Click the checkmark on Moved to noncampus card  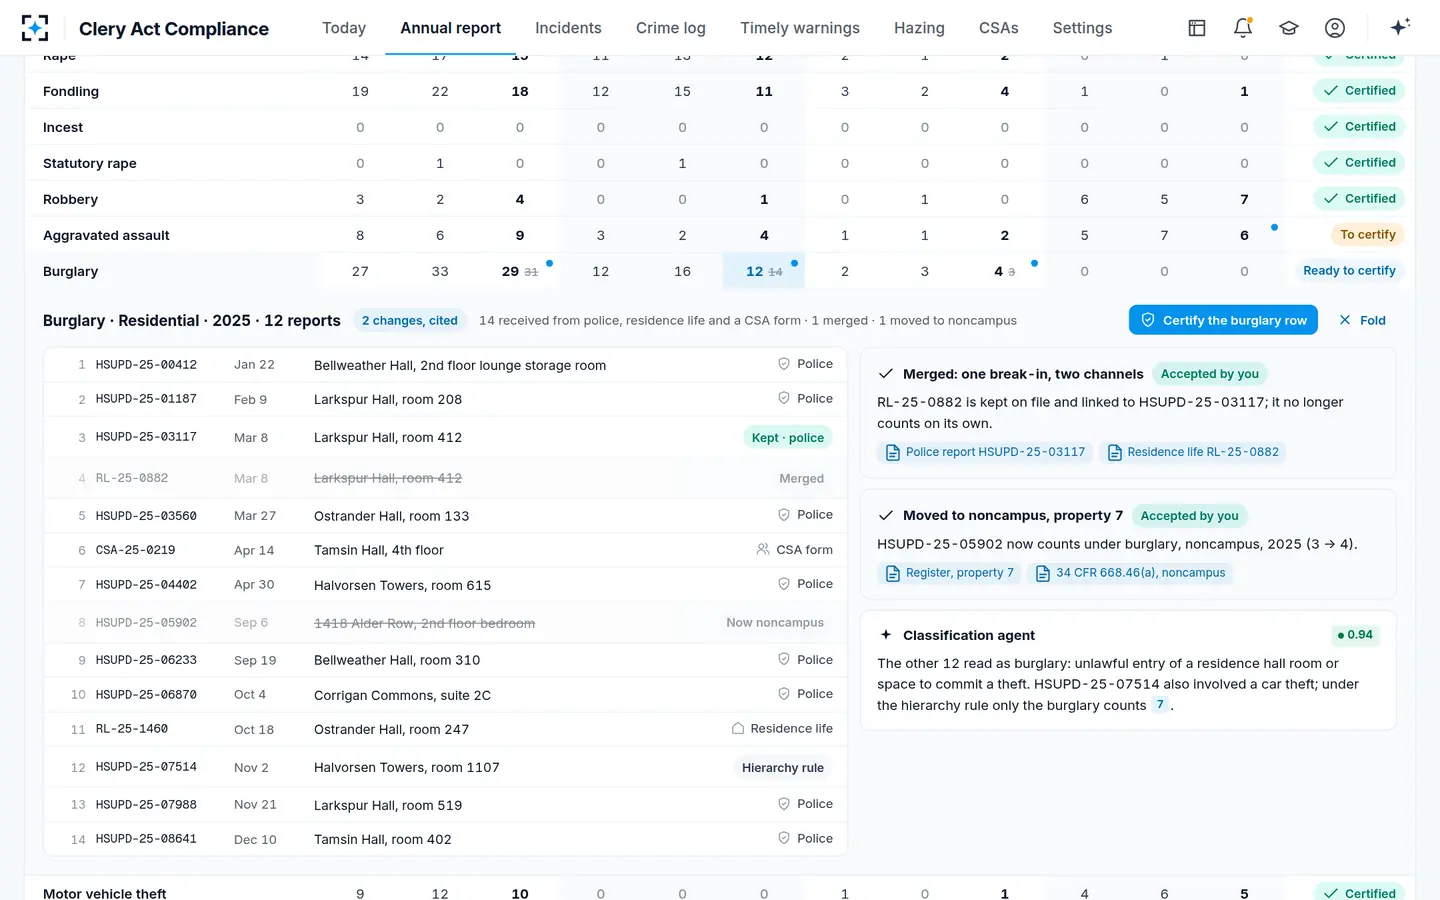(886, 516)
